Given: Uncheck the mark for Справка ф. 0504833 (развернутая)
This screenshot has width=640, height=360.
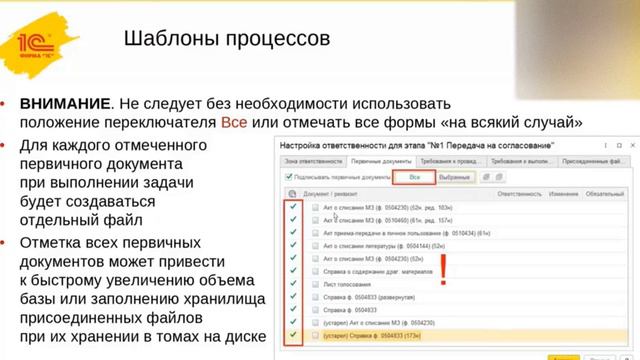Looking at the screenshot, I should 293,296.
